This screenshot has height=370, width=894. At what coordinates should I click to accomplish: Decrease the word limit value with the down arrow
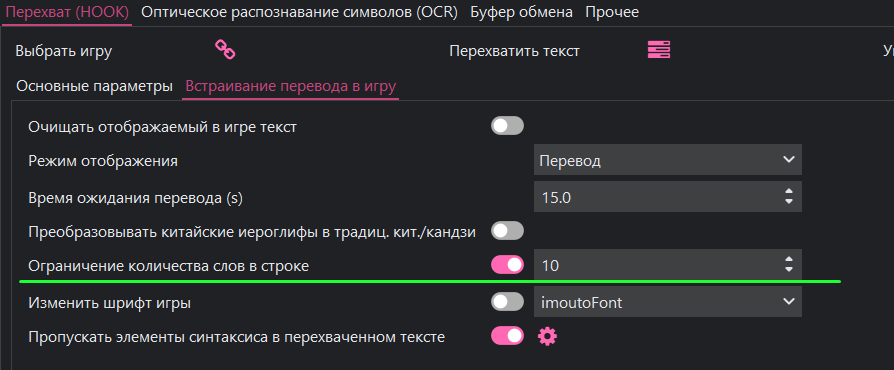tap(789, 269)
